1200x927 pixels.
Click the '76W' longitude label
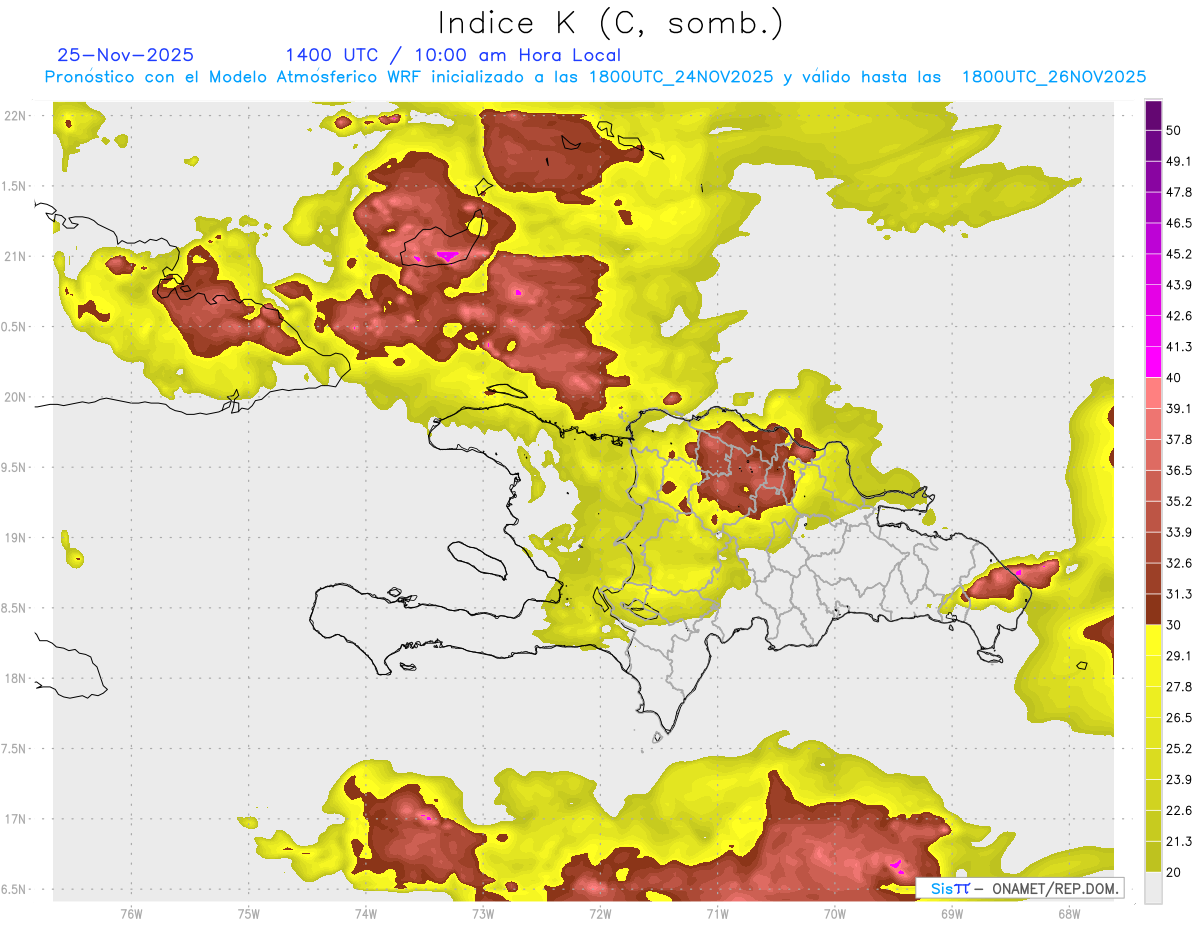pos(131,913)
